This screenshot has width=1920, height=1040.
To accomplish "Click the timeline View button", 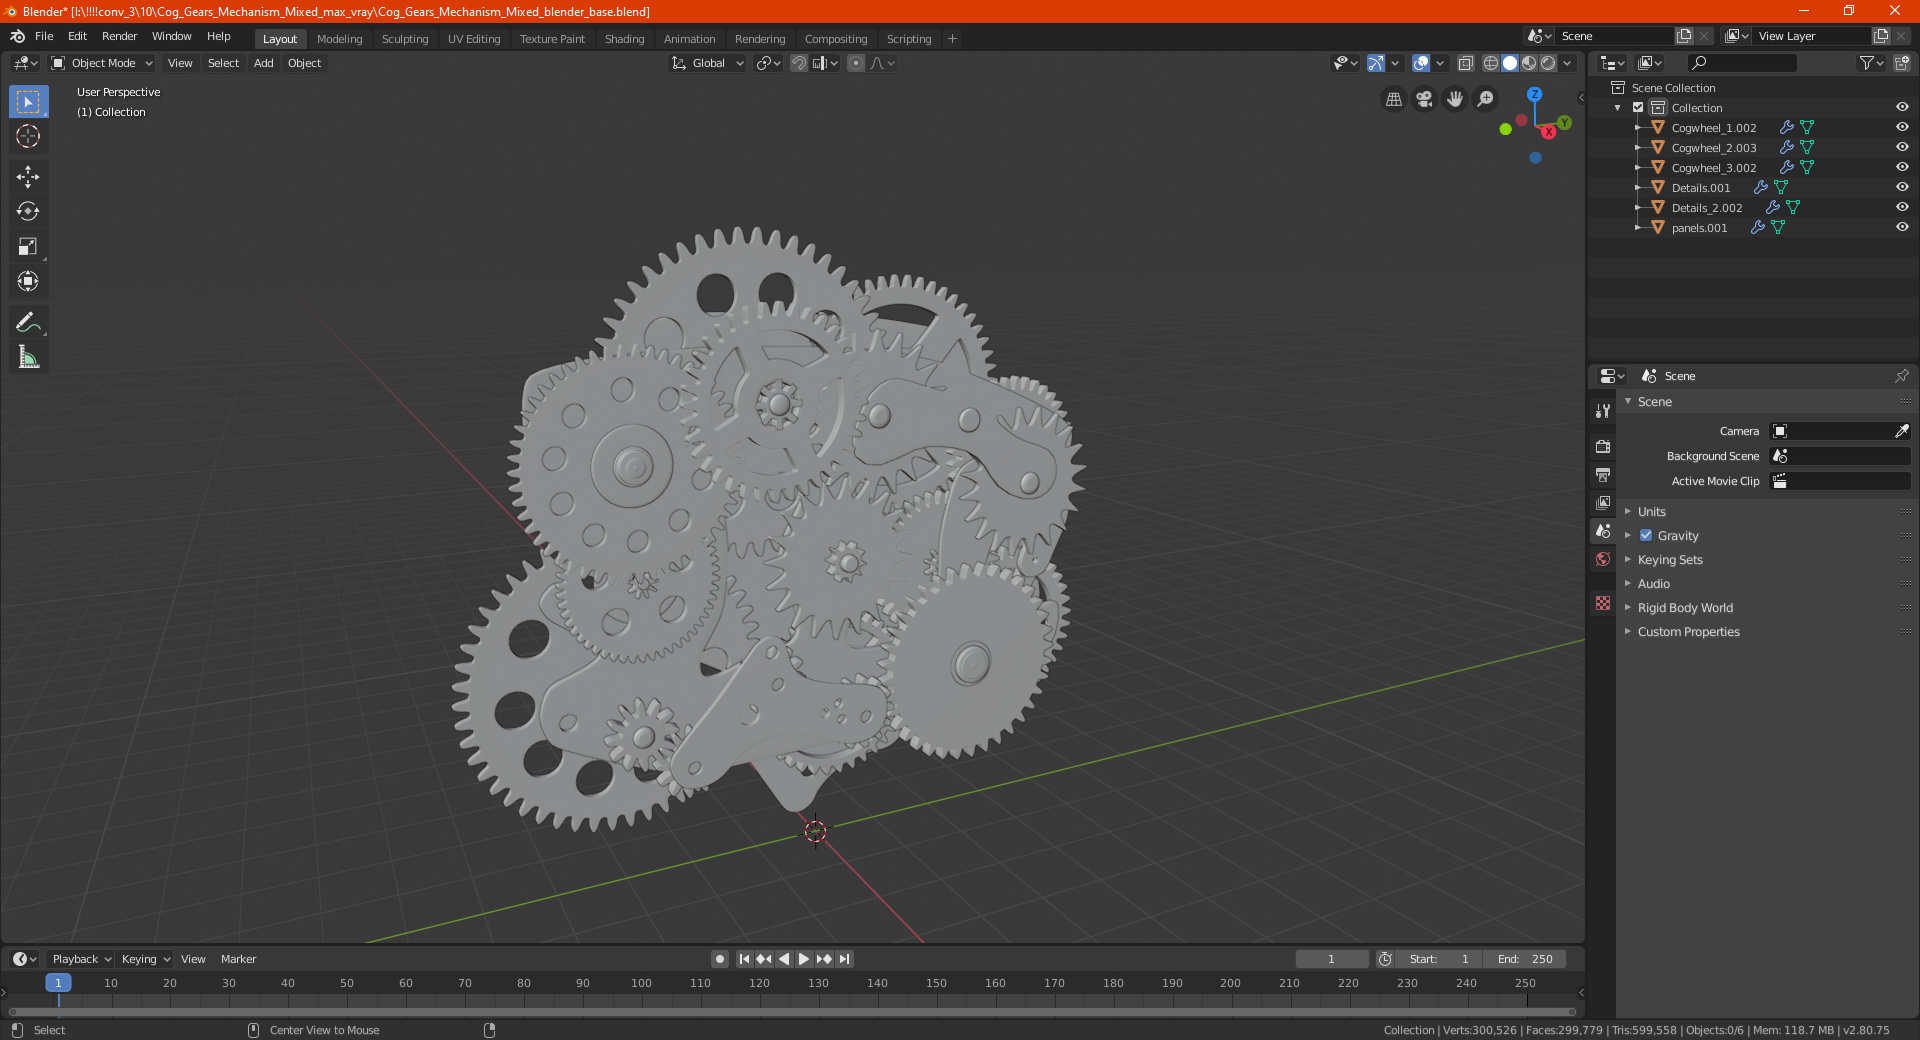I will [193, 959].
